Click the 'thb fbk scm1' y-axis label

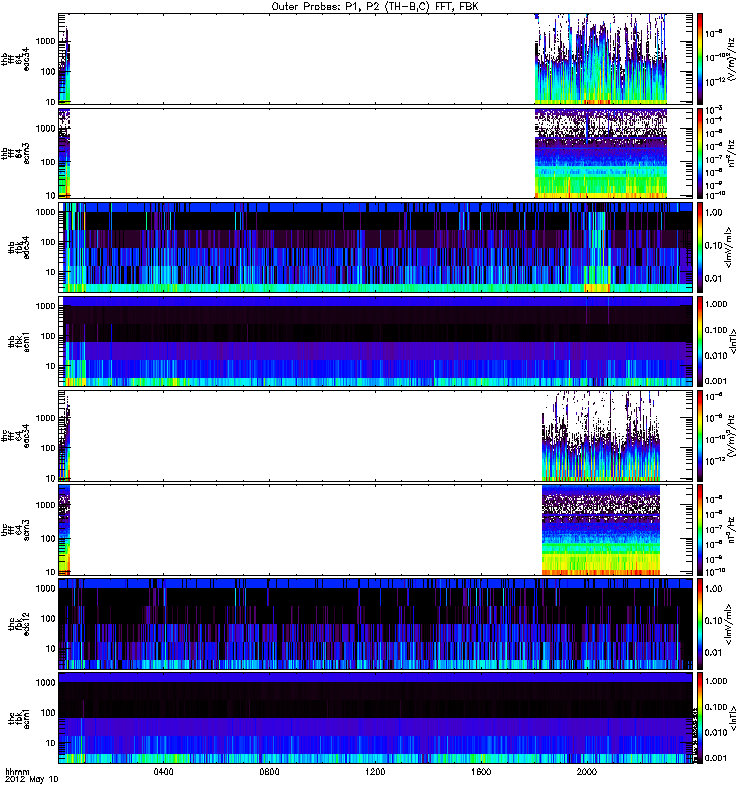tap(19, 341)
